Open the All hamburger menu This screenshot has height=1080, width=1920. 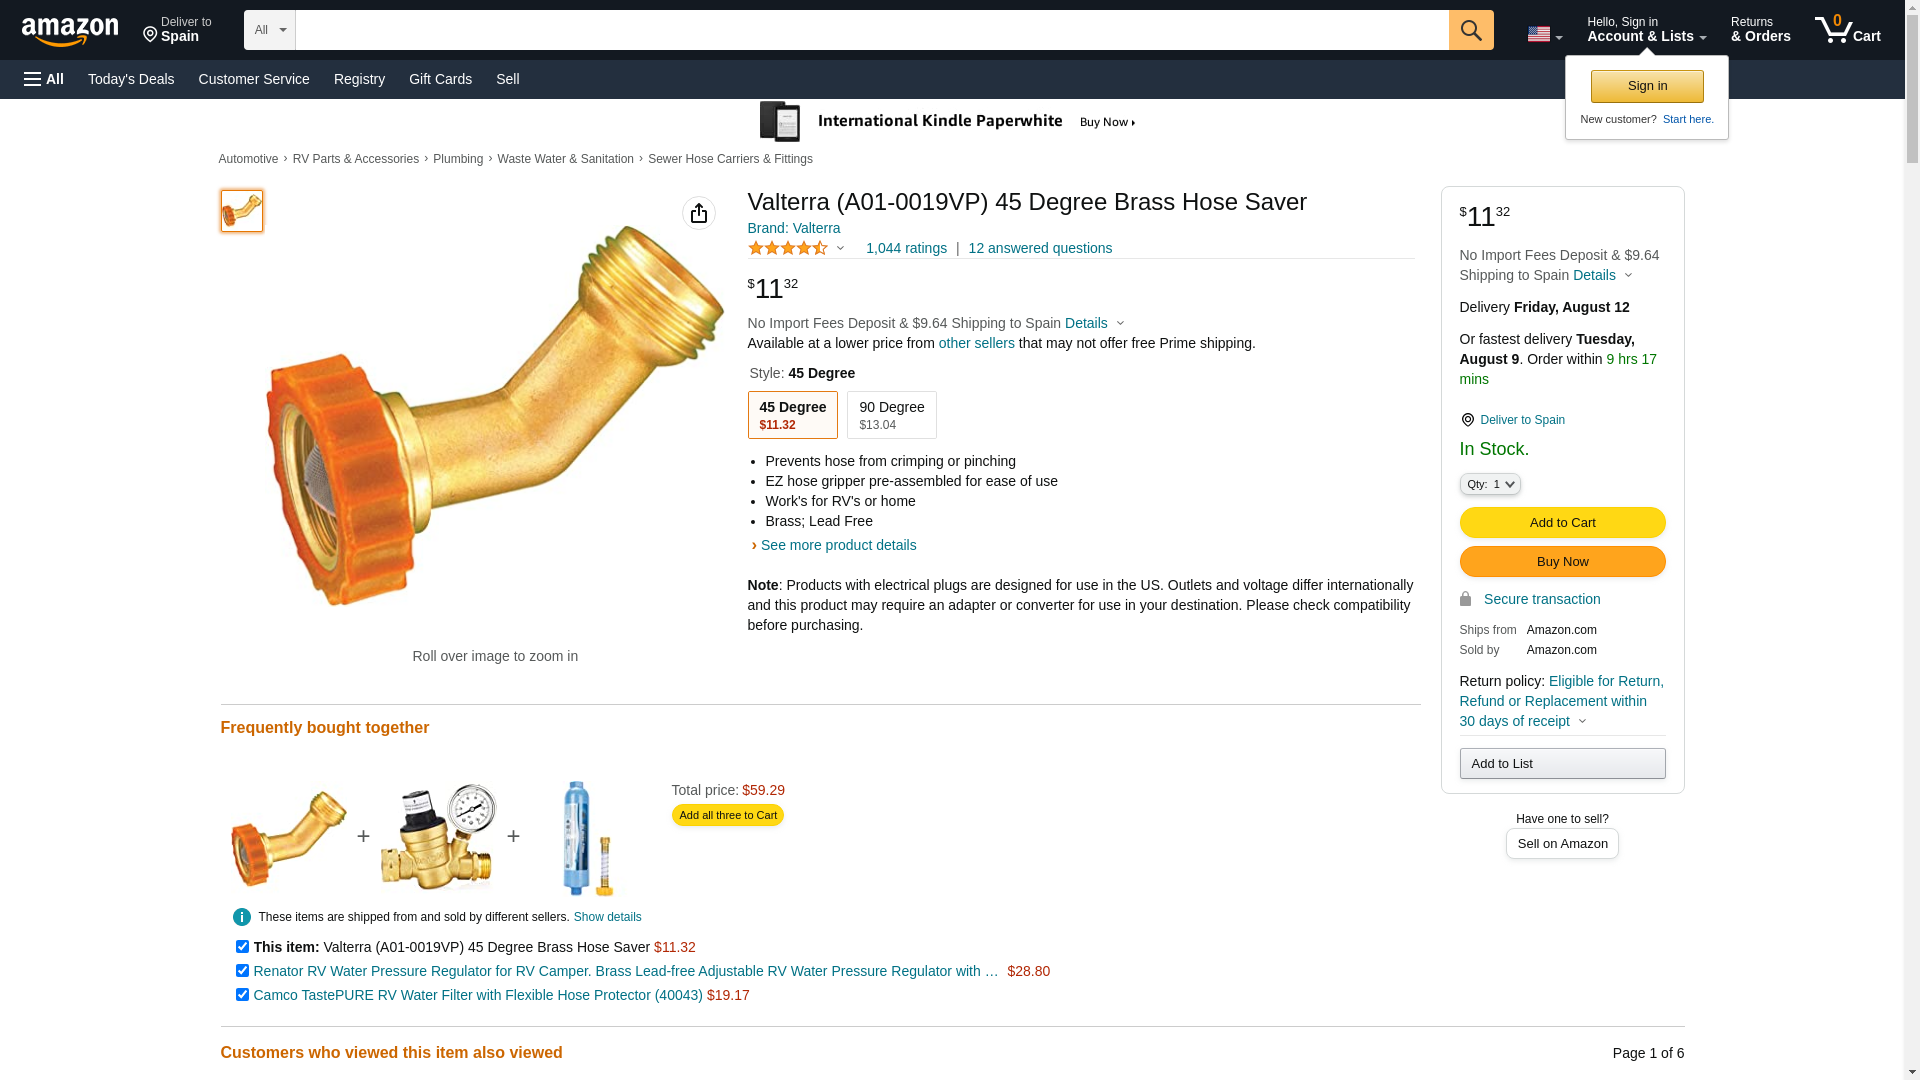(44, 79)
